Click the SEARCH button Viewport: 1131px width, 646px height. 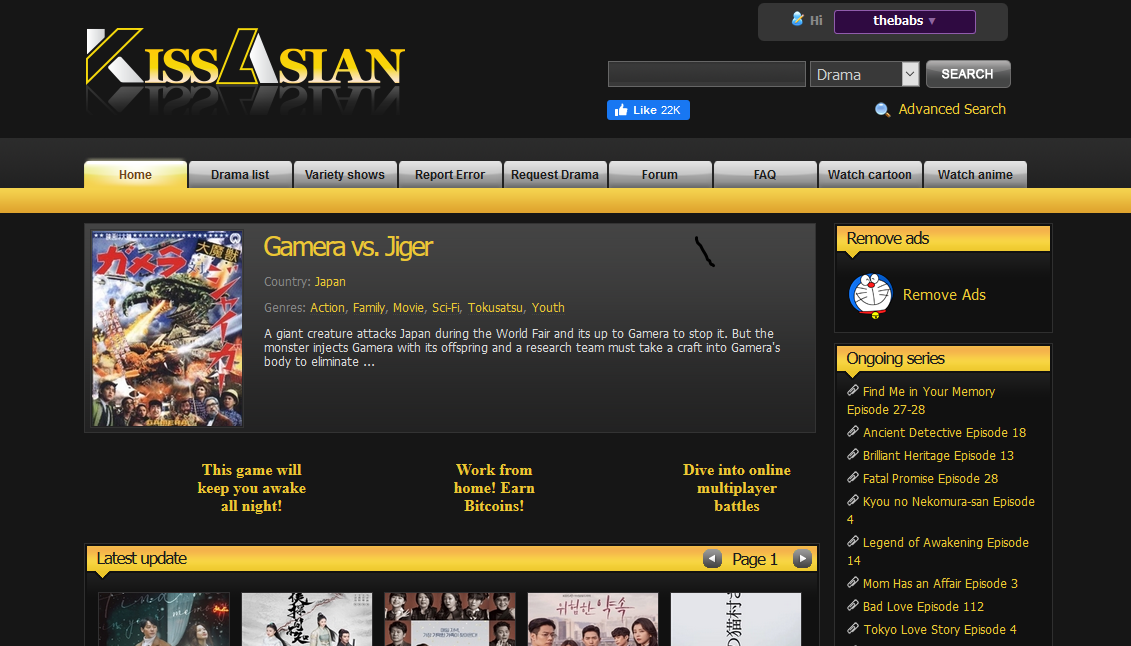968,74
